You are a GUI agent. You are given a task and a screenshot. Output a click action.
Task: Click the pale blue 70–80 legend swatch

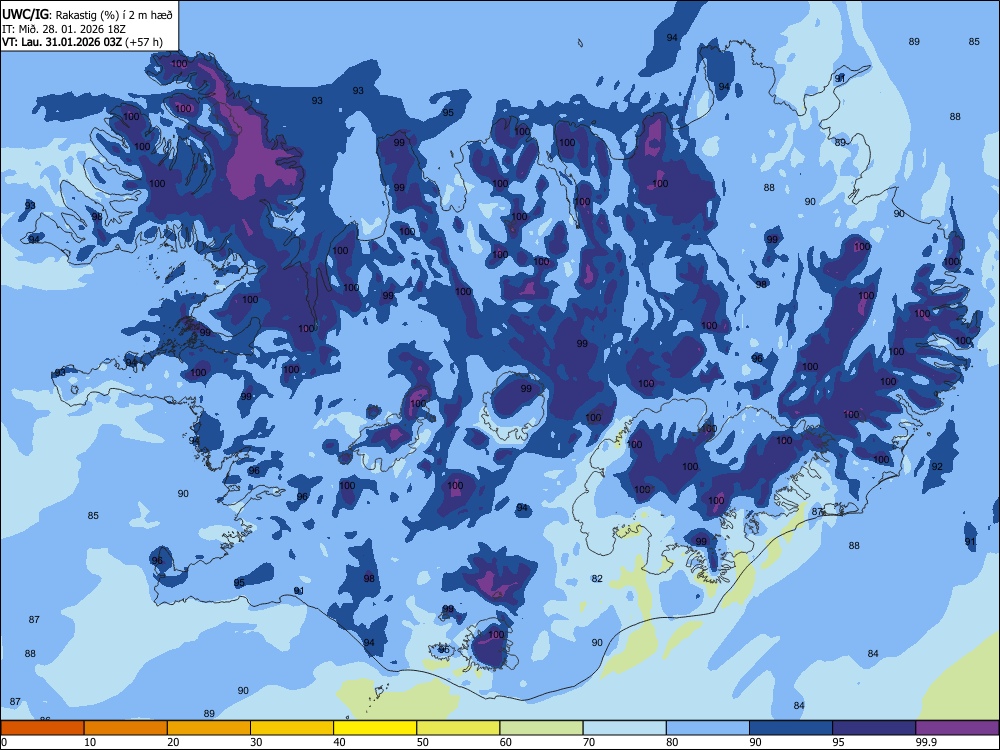pyautogui.click(x=624, y=728)
